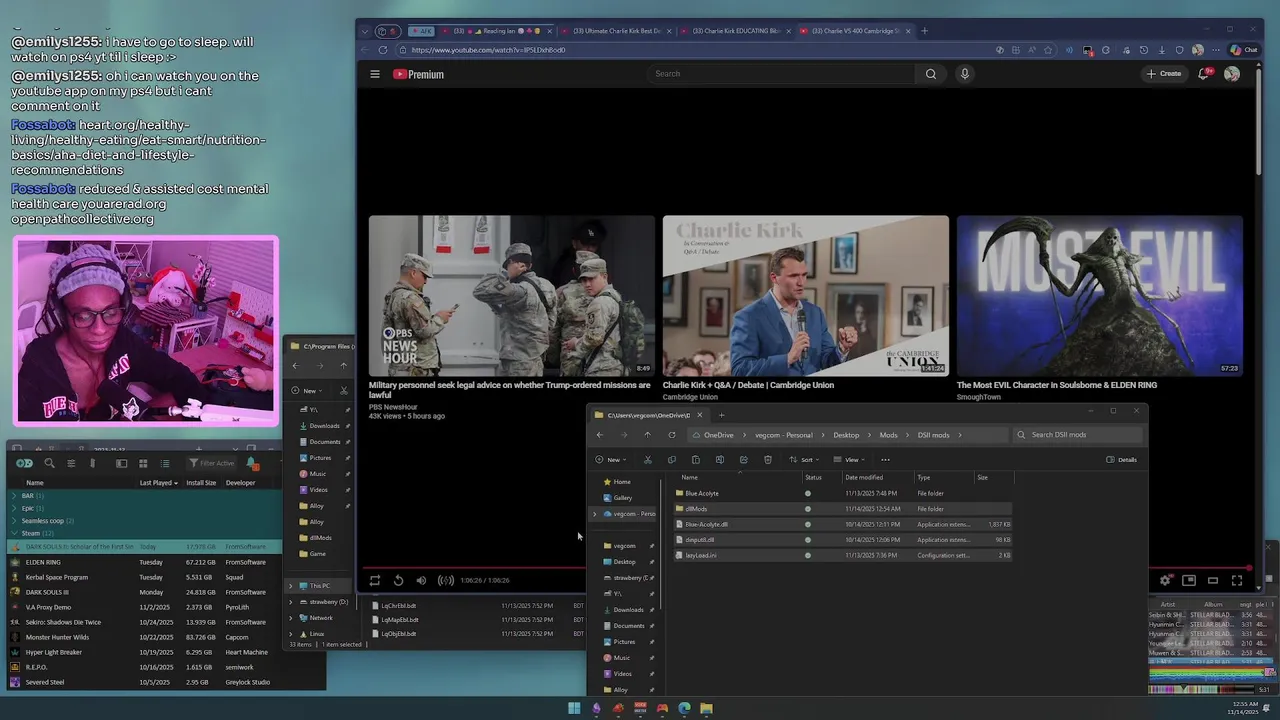Click the YouTube Premium logo
The width and height of the screenshot is (1280, 720).
418,74
